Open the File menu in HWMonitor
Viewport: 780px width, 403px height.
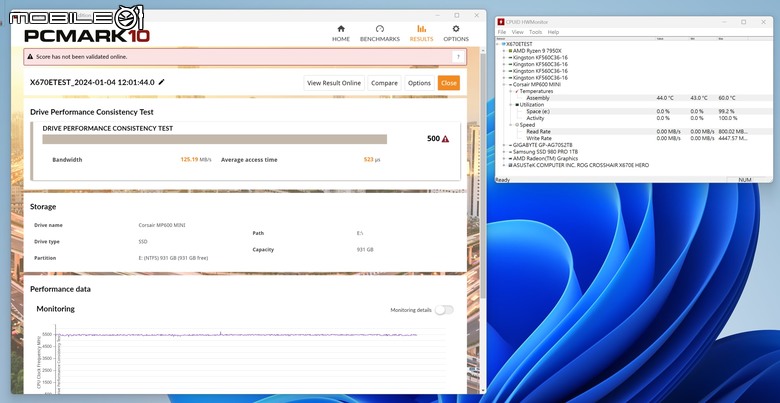click(x=502, y=32)
